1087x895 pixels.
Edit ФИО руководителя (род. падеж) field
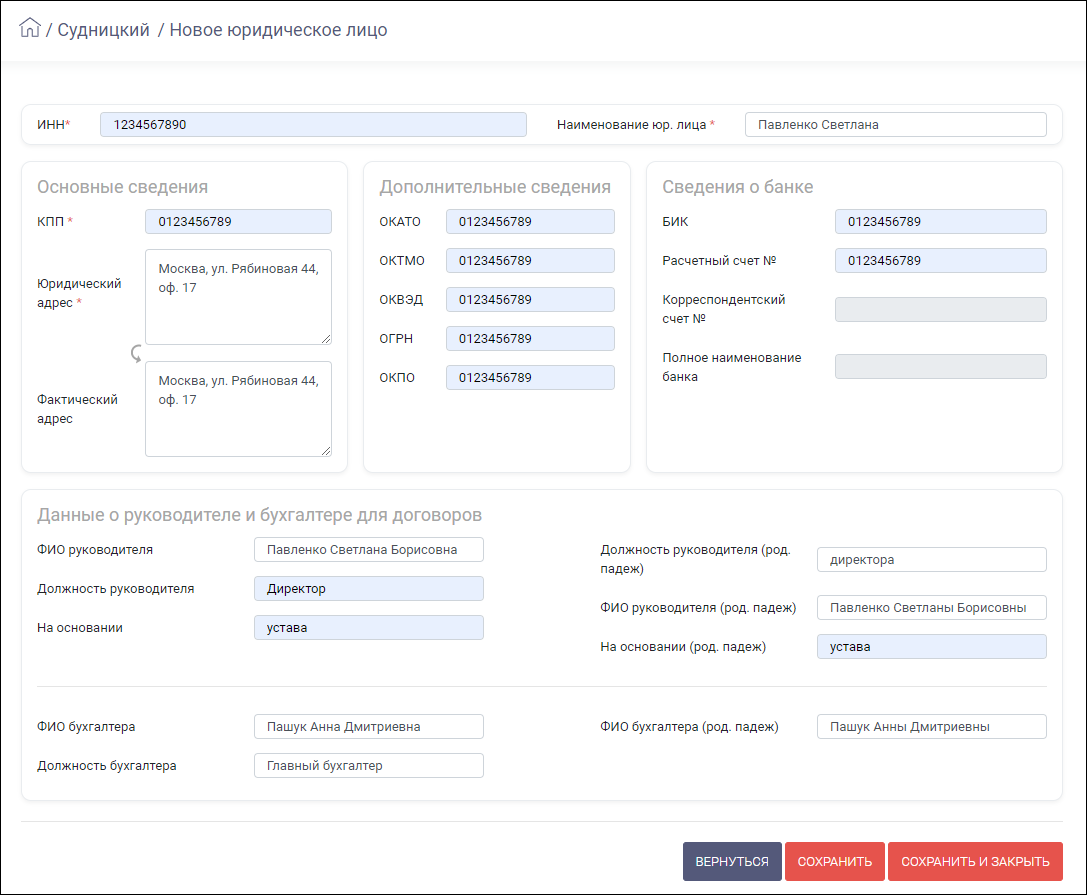932,608
